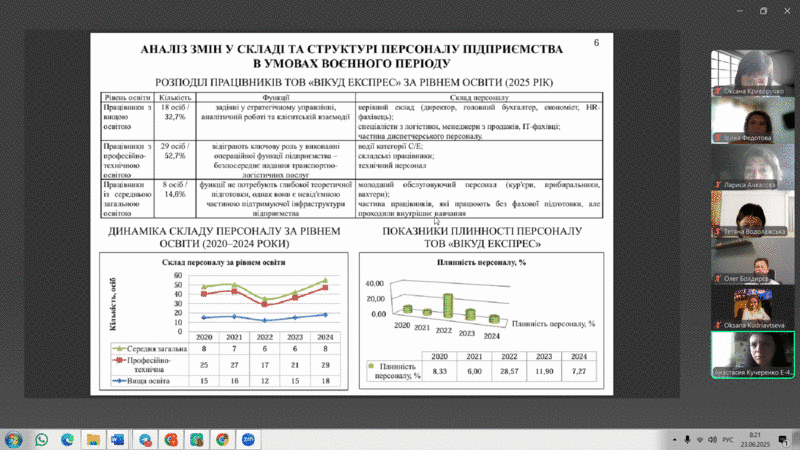
Task: Select Лариса participant video tile
Action: pos(753,167)
